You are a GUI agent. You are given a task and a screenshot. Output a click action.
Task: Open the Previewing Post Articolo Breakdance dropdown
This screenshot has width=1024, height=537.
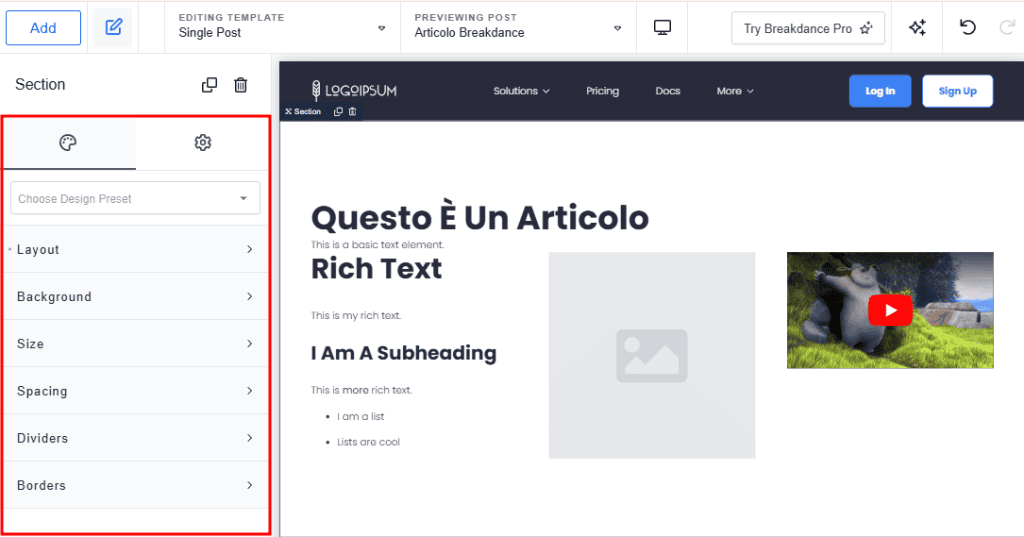coord(518,27)
